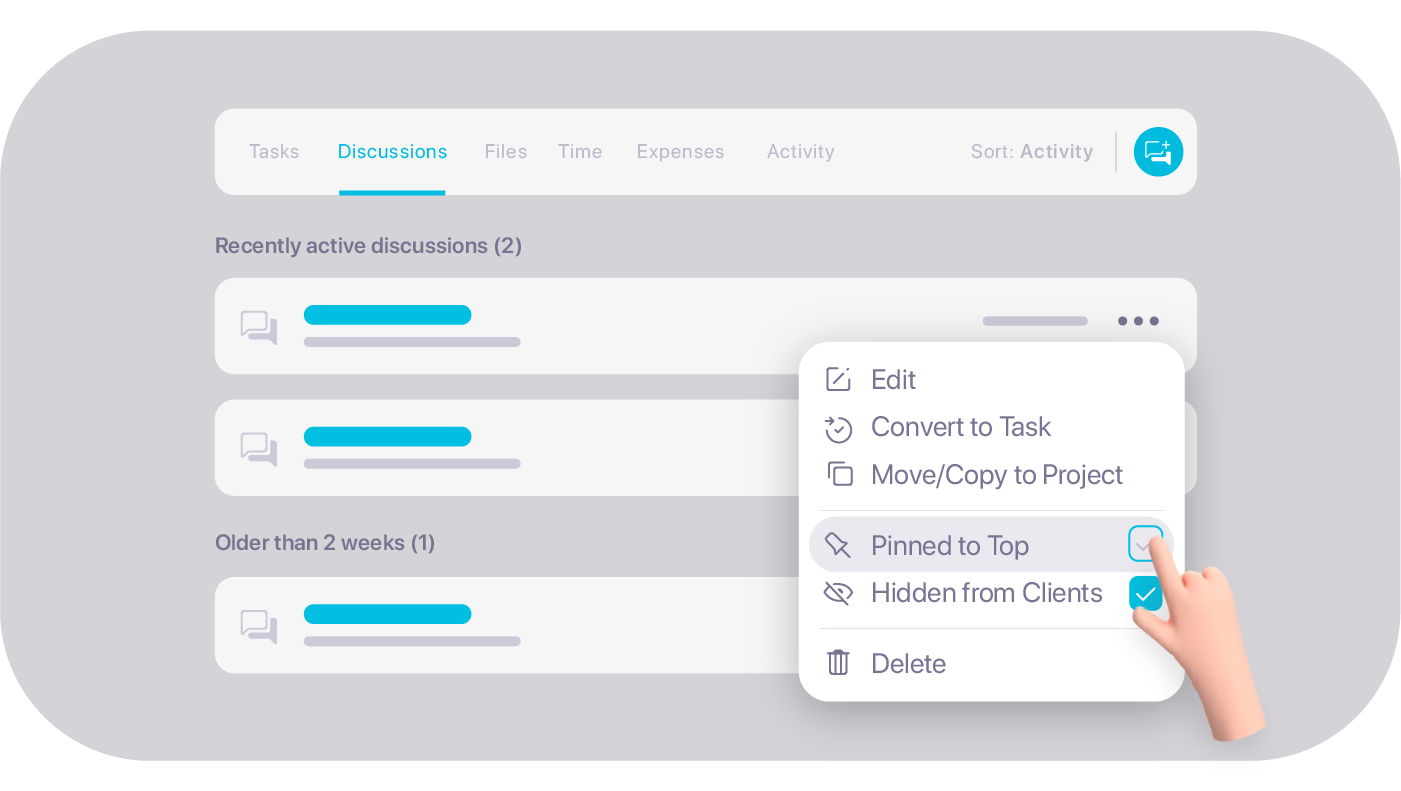Click the pin icon in menu
The width and height of the screenshot is (1401, 791).
837,545
